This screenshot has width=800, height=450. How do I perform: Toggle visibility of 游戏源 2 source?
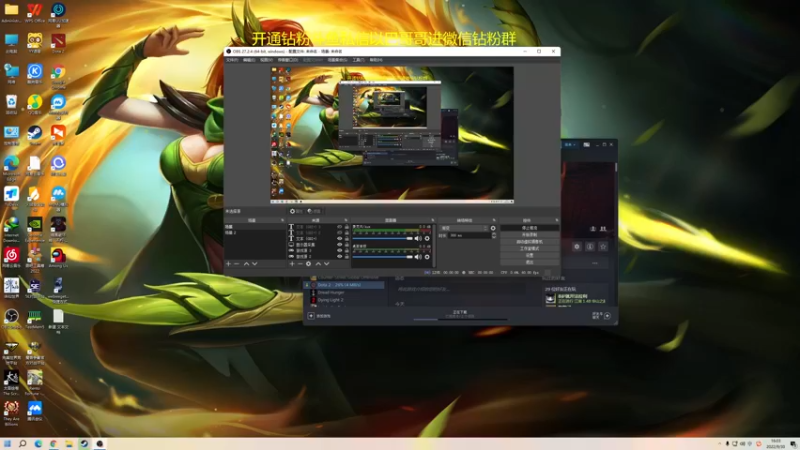pyautogui.click(x=339, y=257)
